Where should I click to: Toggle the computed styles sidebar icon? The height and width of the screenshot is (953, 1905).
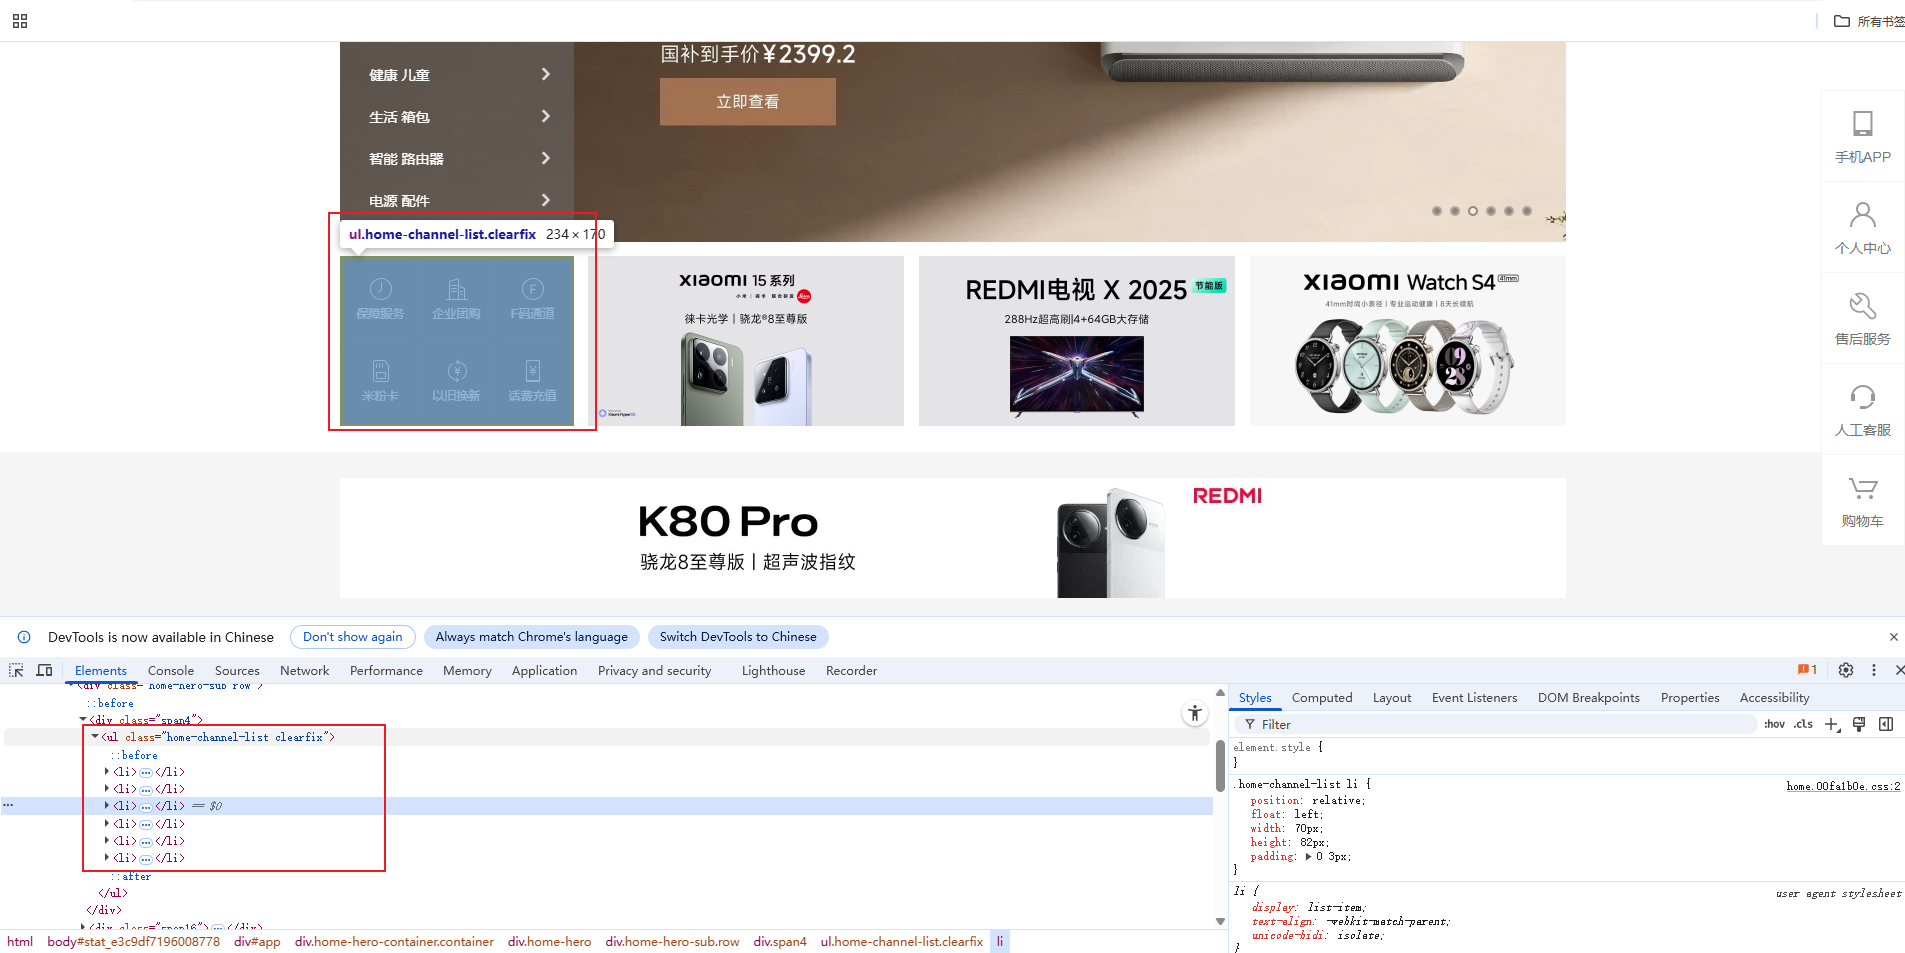pyautogui.click(x=1886, y=724)
